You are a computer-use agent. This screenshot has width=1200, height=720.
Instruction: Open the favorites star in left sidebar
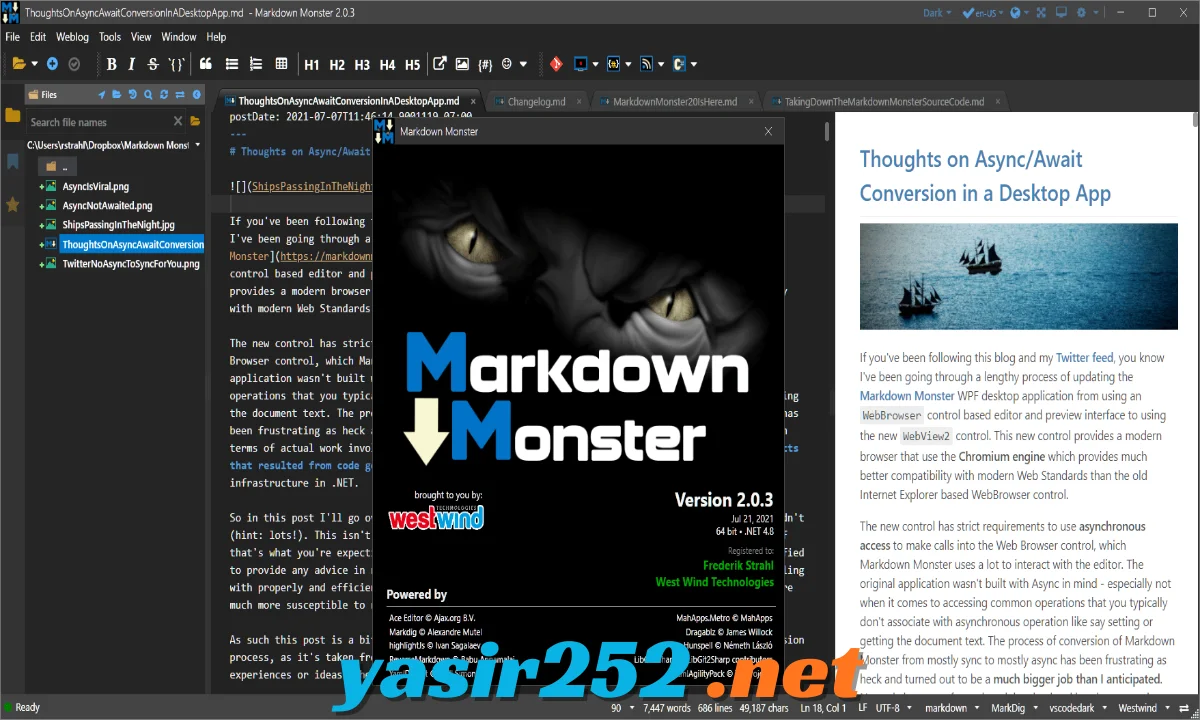click(x=12, y=205)
